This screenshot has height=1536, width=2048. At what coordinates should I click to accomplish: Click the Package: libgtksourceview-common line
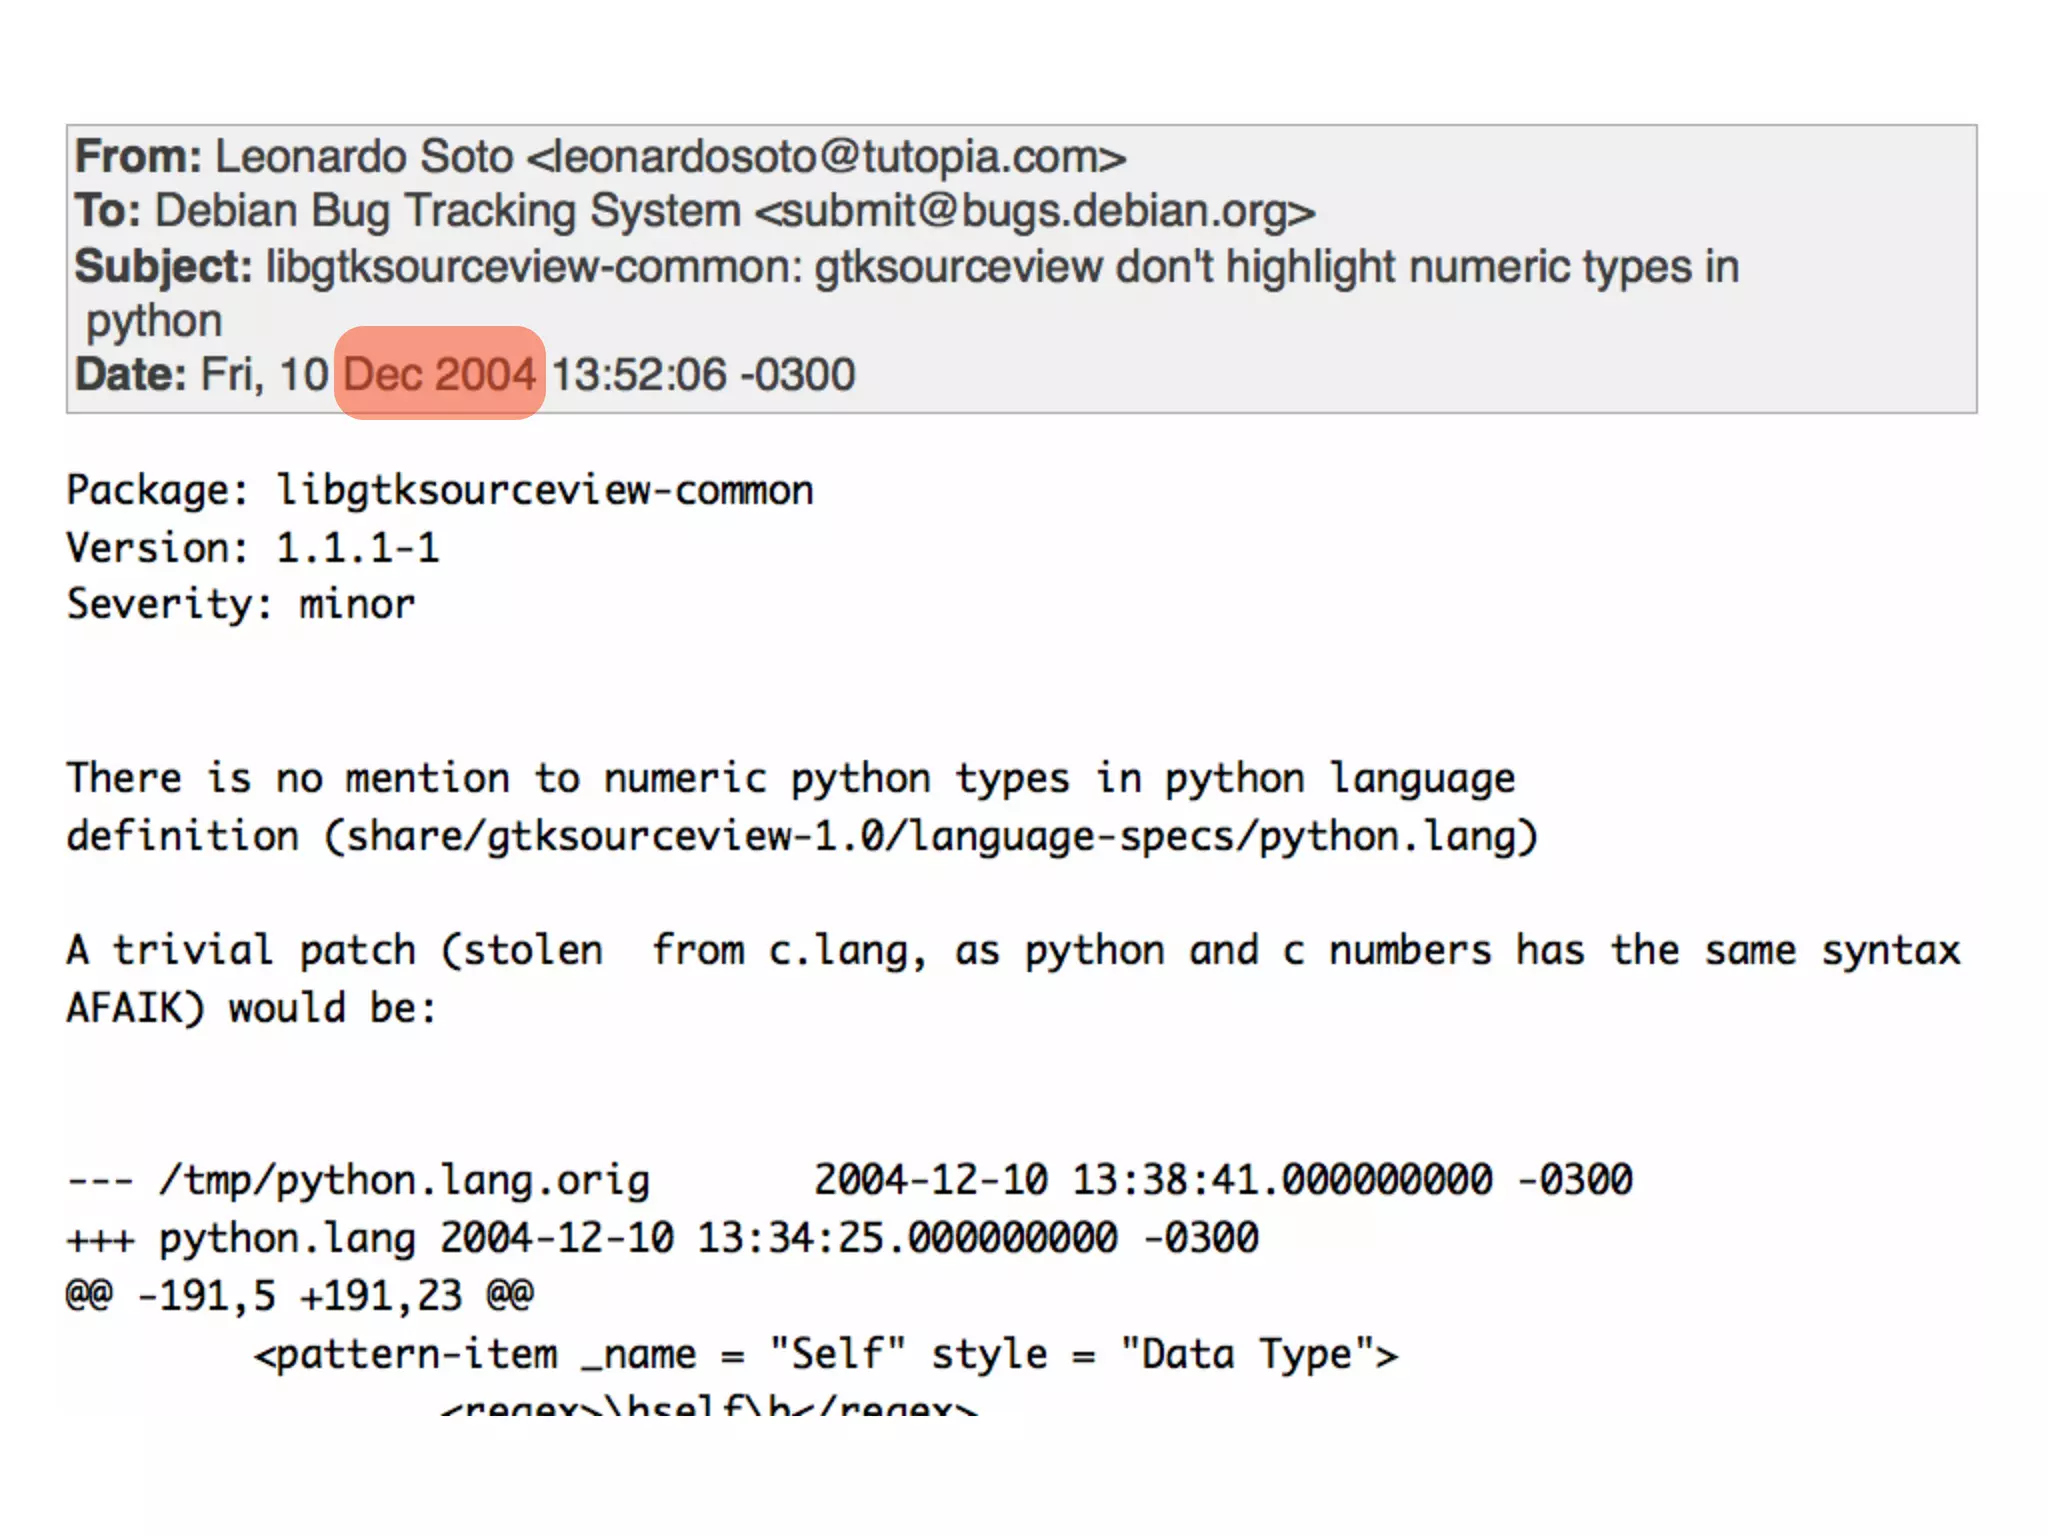tap(440, 490)
